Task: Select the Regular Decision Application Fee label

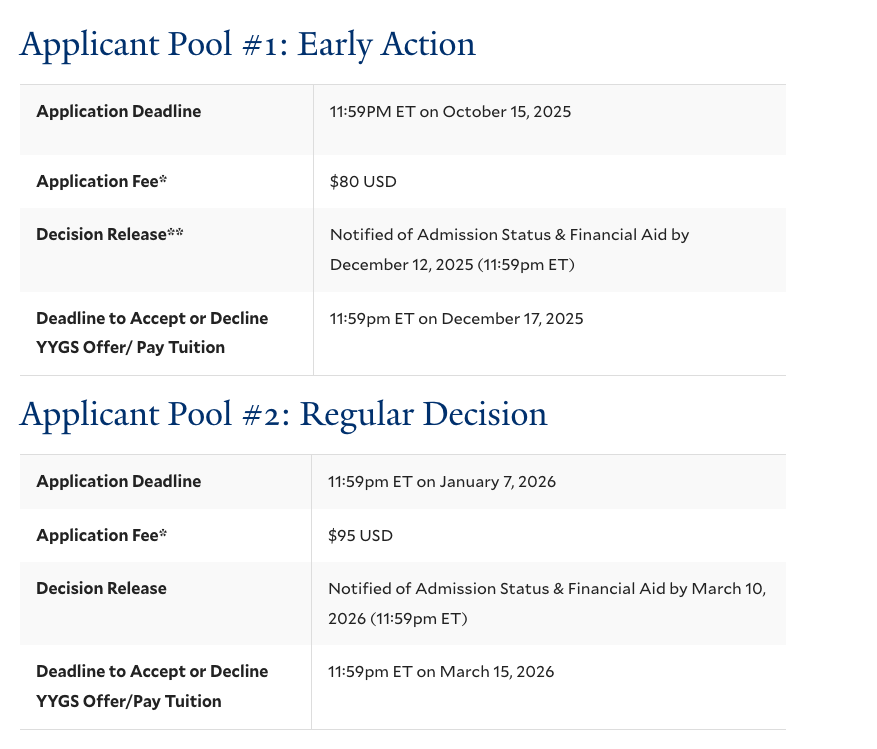Action: [x=101, y=535]
